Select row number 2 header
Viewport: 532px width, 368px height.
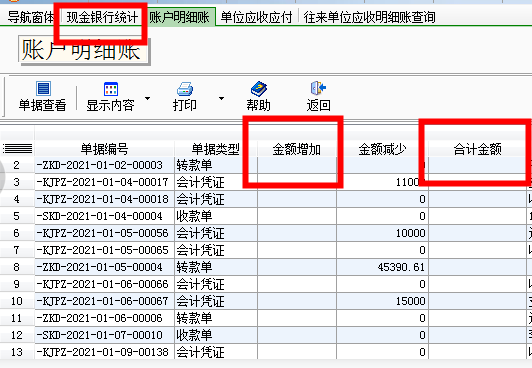point(17,165)
